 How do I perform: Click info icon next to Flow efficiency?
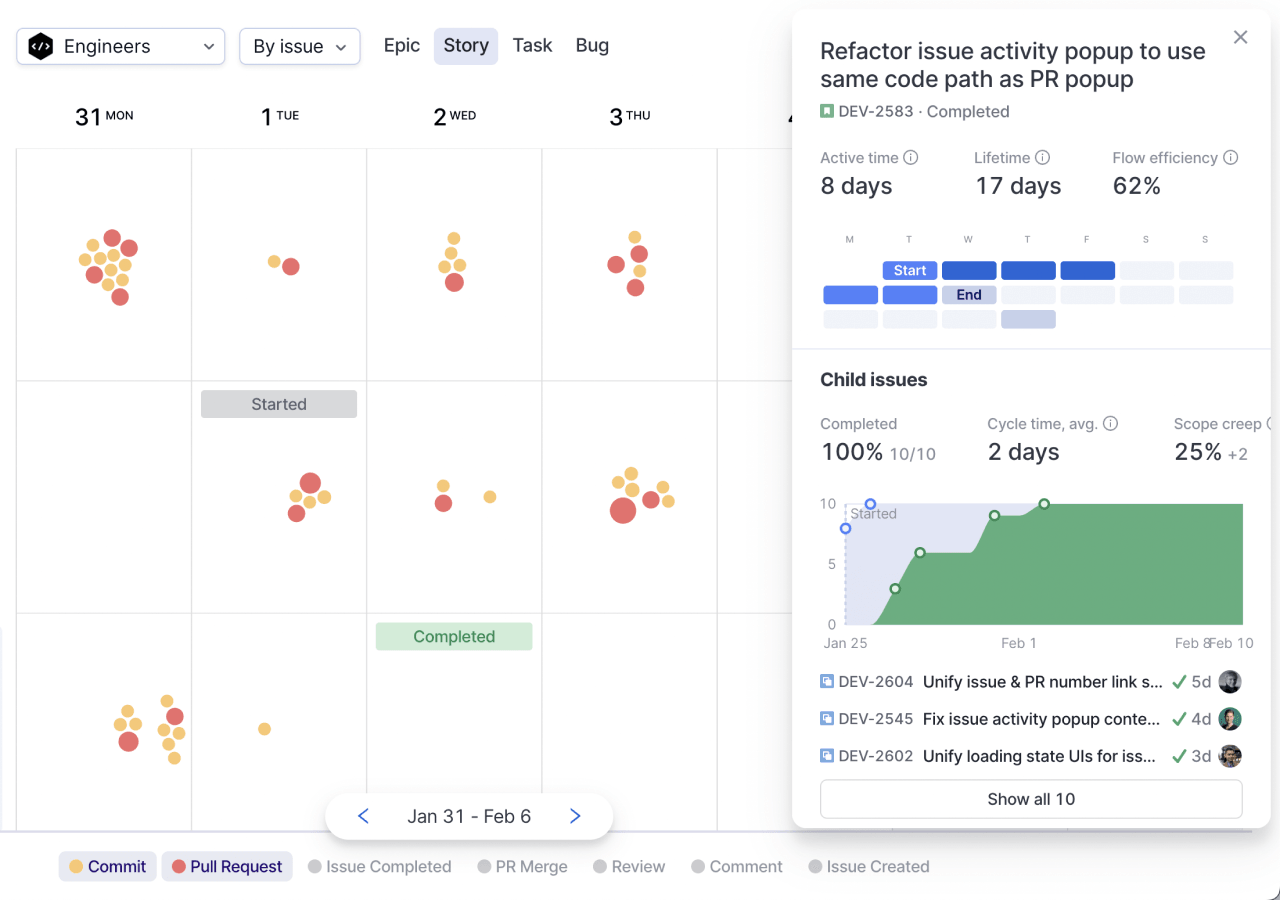[x=1231, y=158]
